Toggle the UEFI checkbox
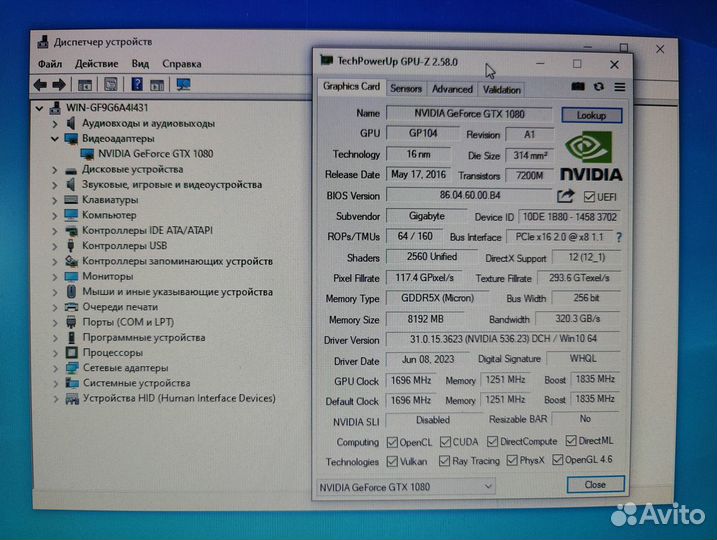This screenshot has height=540, width=717. click(x=589, y=197)
